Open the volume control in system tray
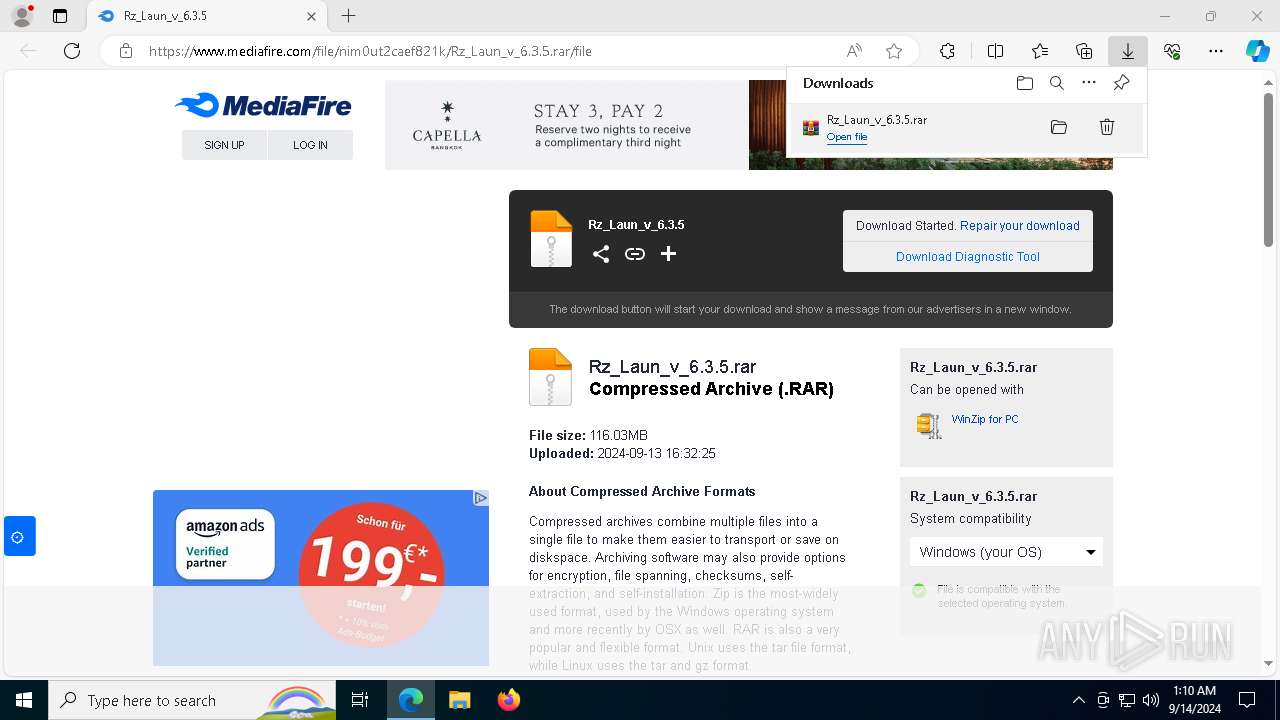Image resolution: width=1280 pixels, height=720 pixels. point(1151,700)
